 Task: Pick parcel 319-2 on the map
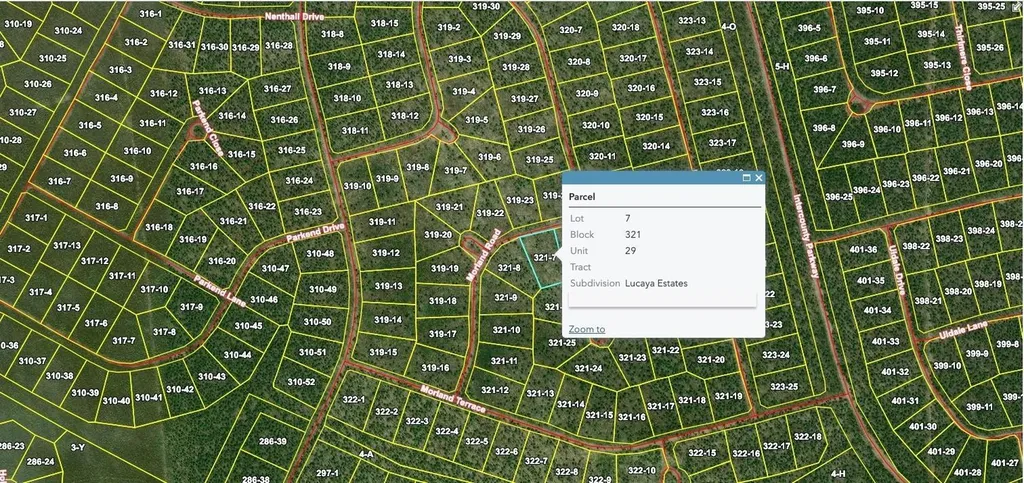(449, 28)
